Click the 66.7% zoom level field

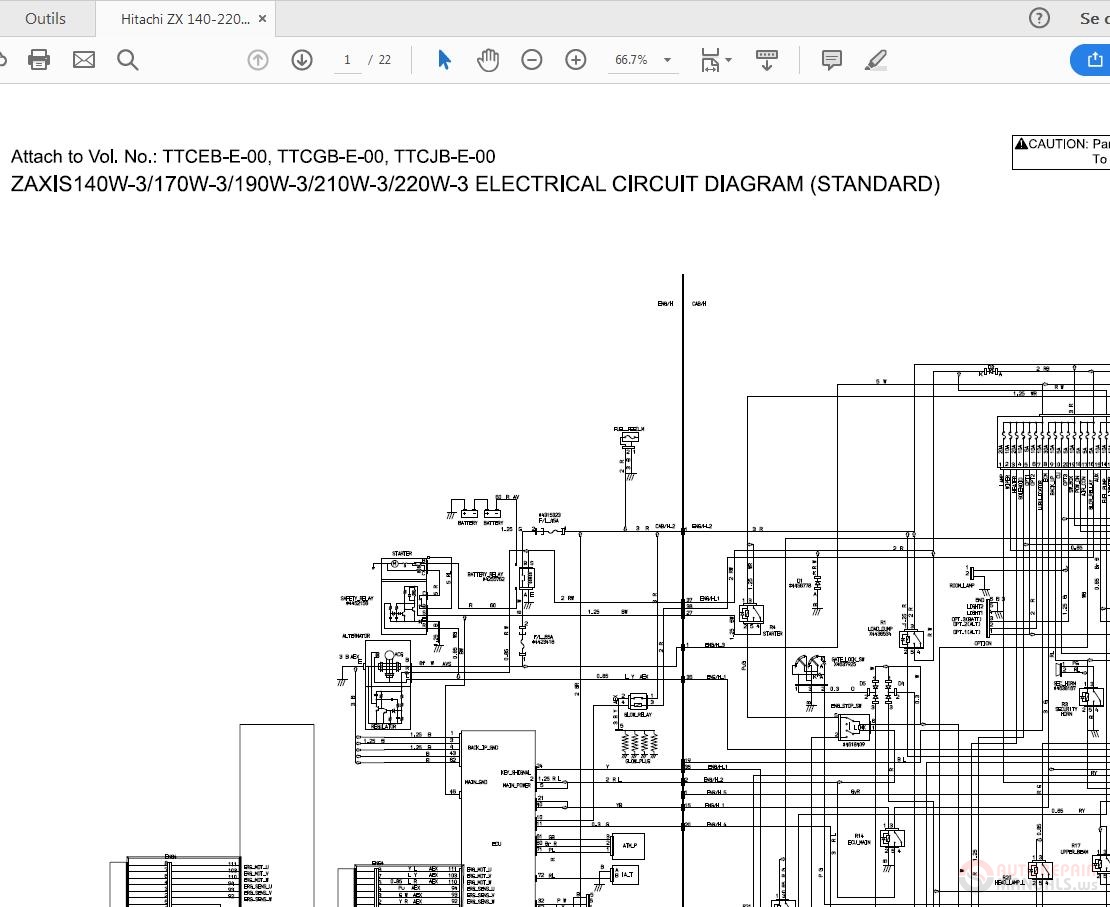click(631, 60)
